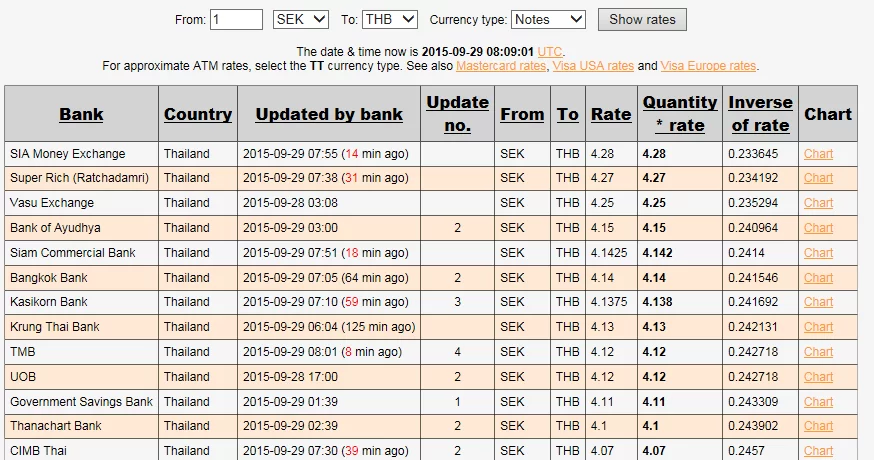
Task: Sort table by Bank column header
Action: point(81,114)
